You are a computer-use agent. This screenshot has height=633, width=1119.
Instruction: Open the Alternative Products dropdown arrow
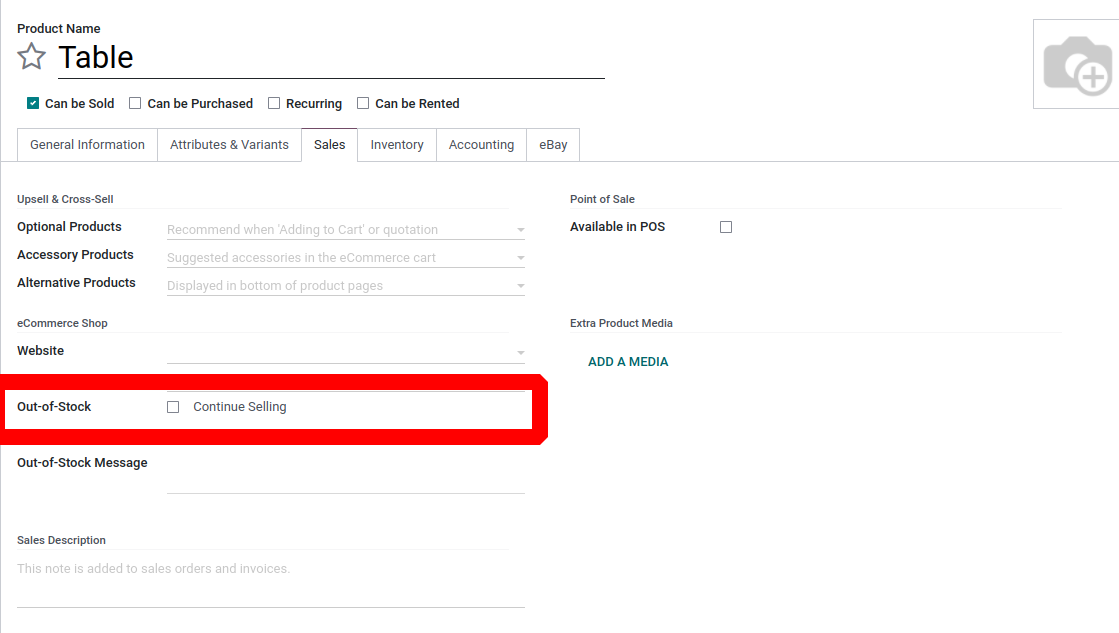(x=520, y=285)
